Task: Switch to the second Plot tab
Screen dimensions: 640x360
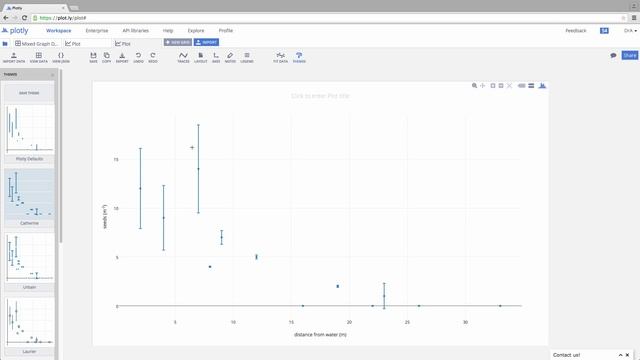Action: (x=137, y=43)
